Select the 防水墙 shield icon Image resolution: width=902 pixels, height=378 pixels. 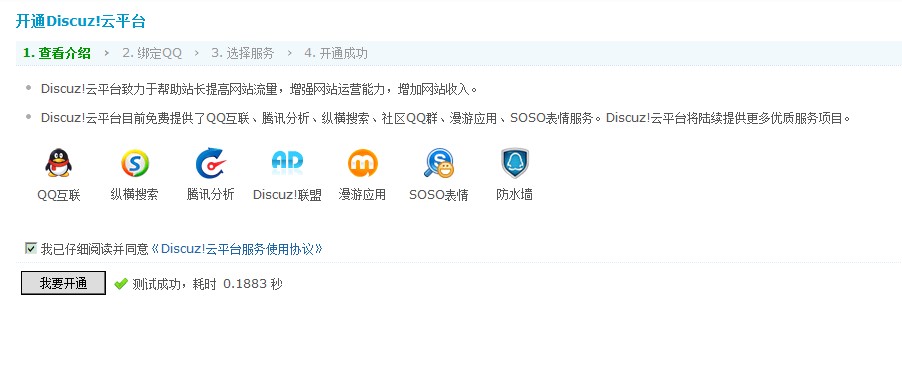(x=514, y=163)
